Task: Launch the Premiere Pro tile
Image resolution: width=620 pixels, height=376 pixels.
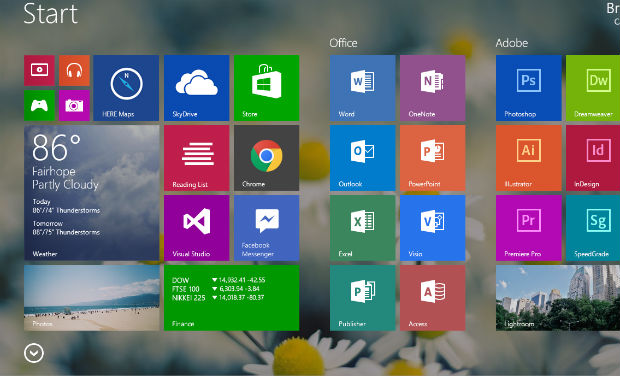Action: [529, 228]
